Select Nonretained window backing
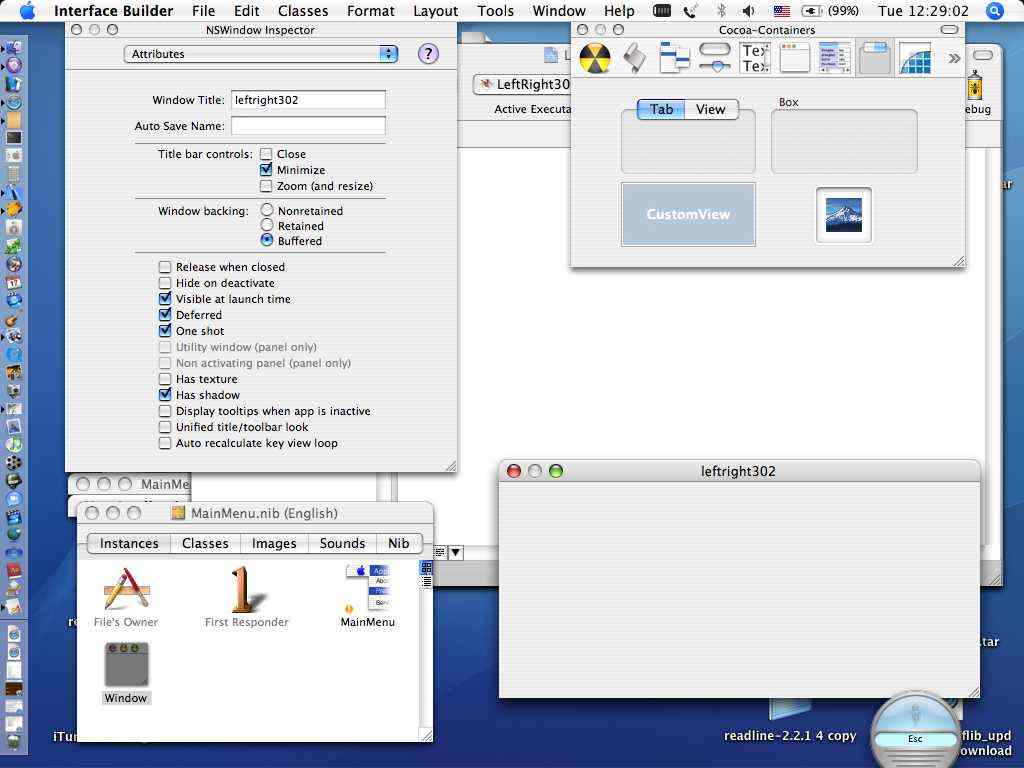Viewport: 1024px width, 768px height. [266, 210]
